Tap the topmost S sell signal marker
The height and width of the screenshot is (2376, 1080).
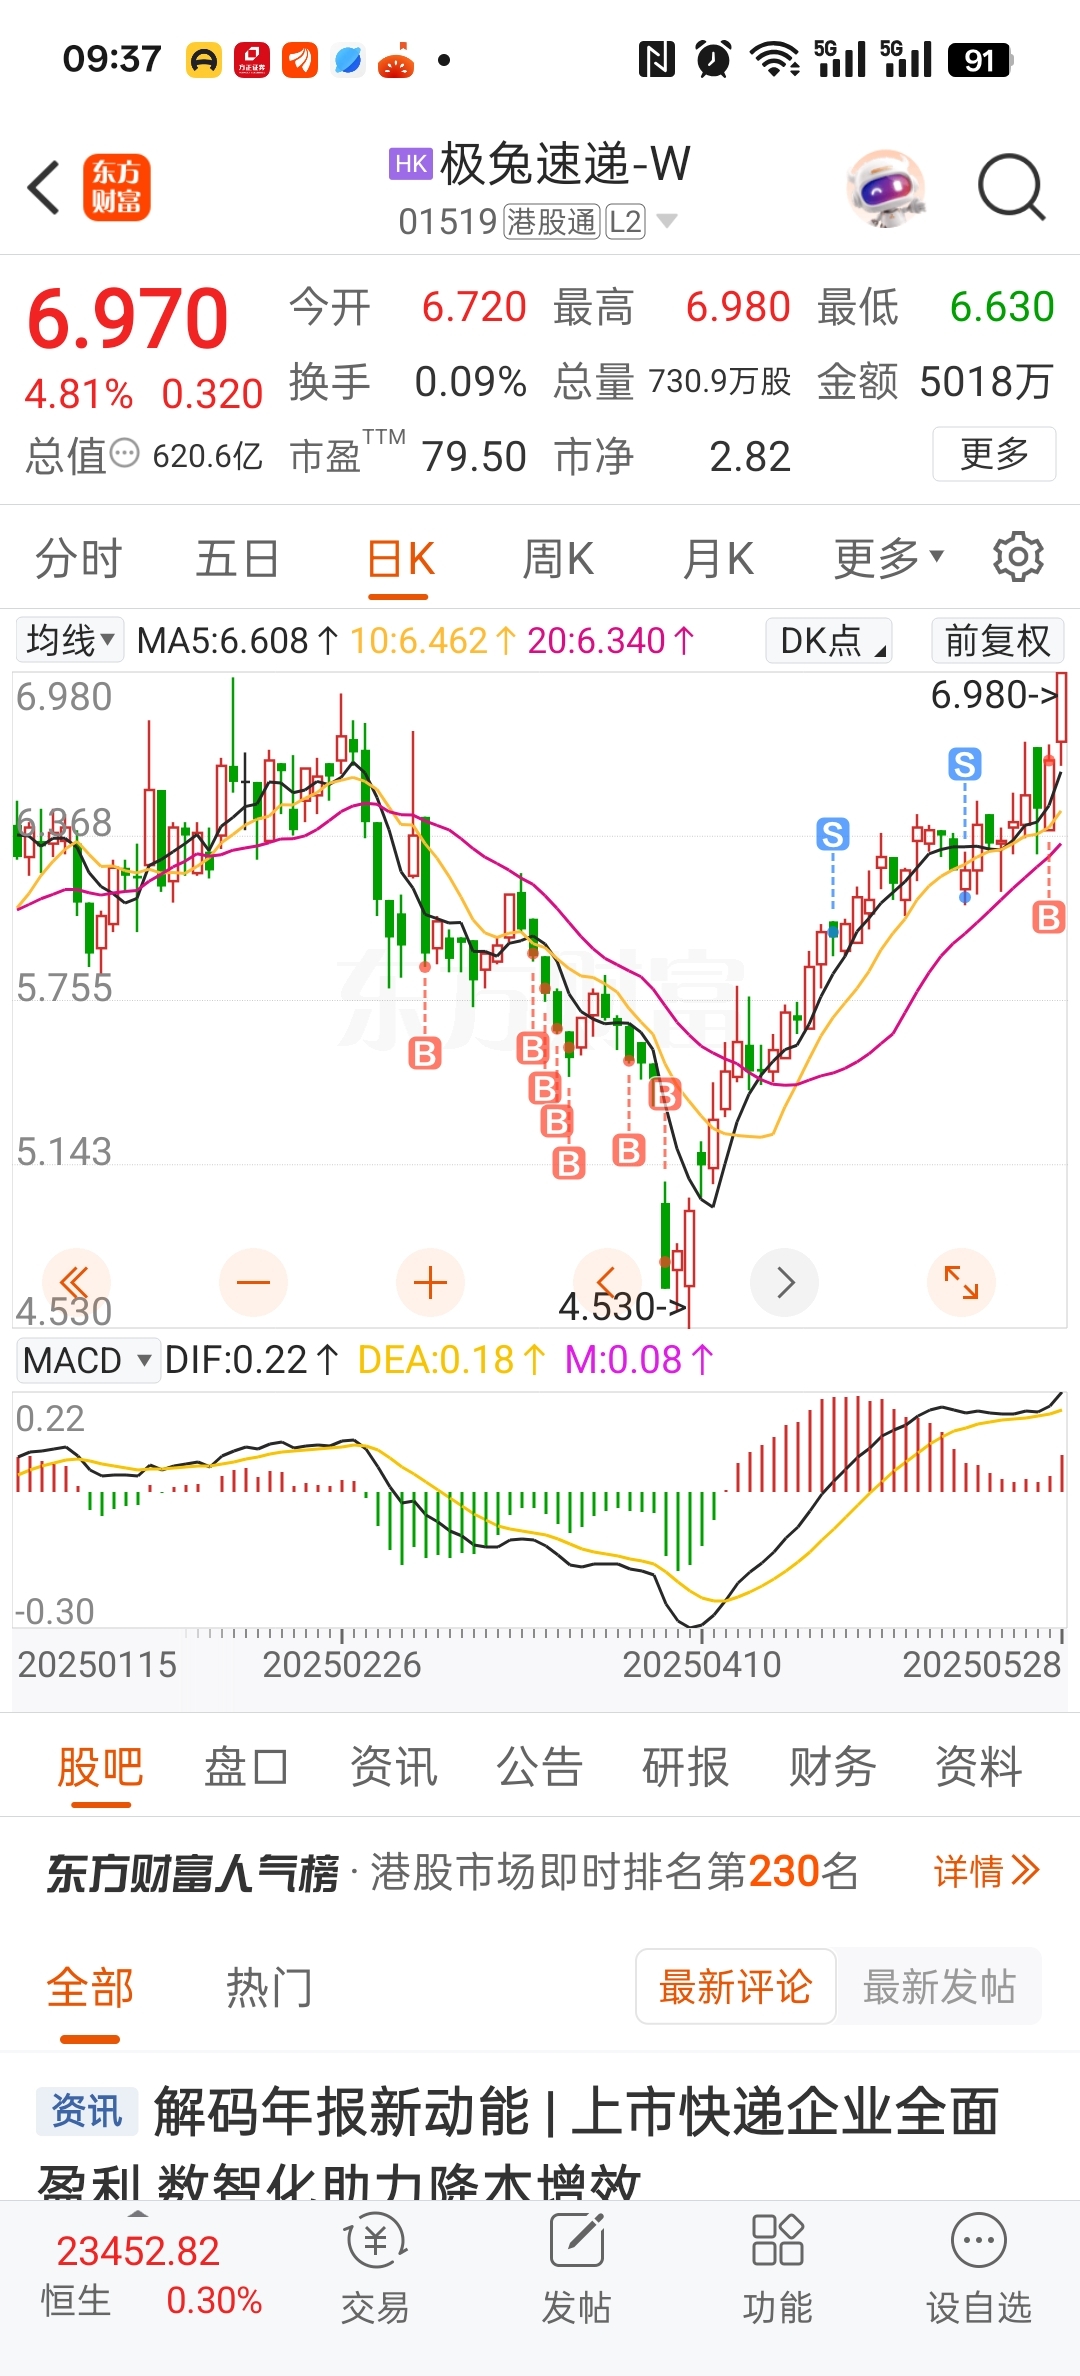[965, 765]
